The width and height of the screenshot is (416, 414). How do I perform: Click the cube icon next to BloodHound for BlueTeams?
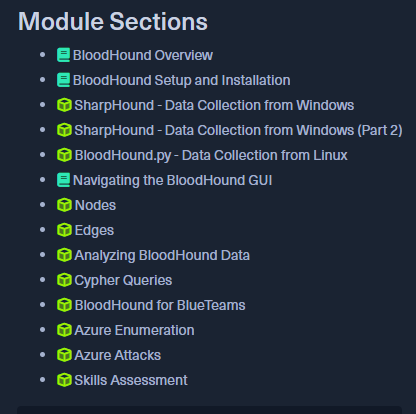click(x=64, y=305)
